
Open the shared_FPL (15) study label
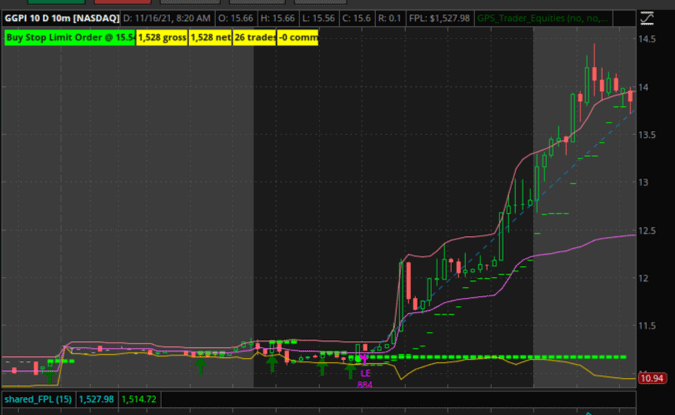tap(38, 399)
